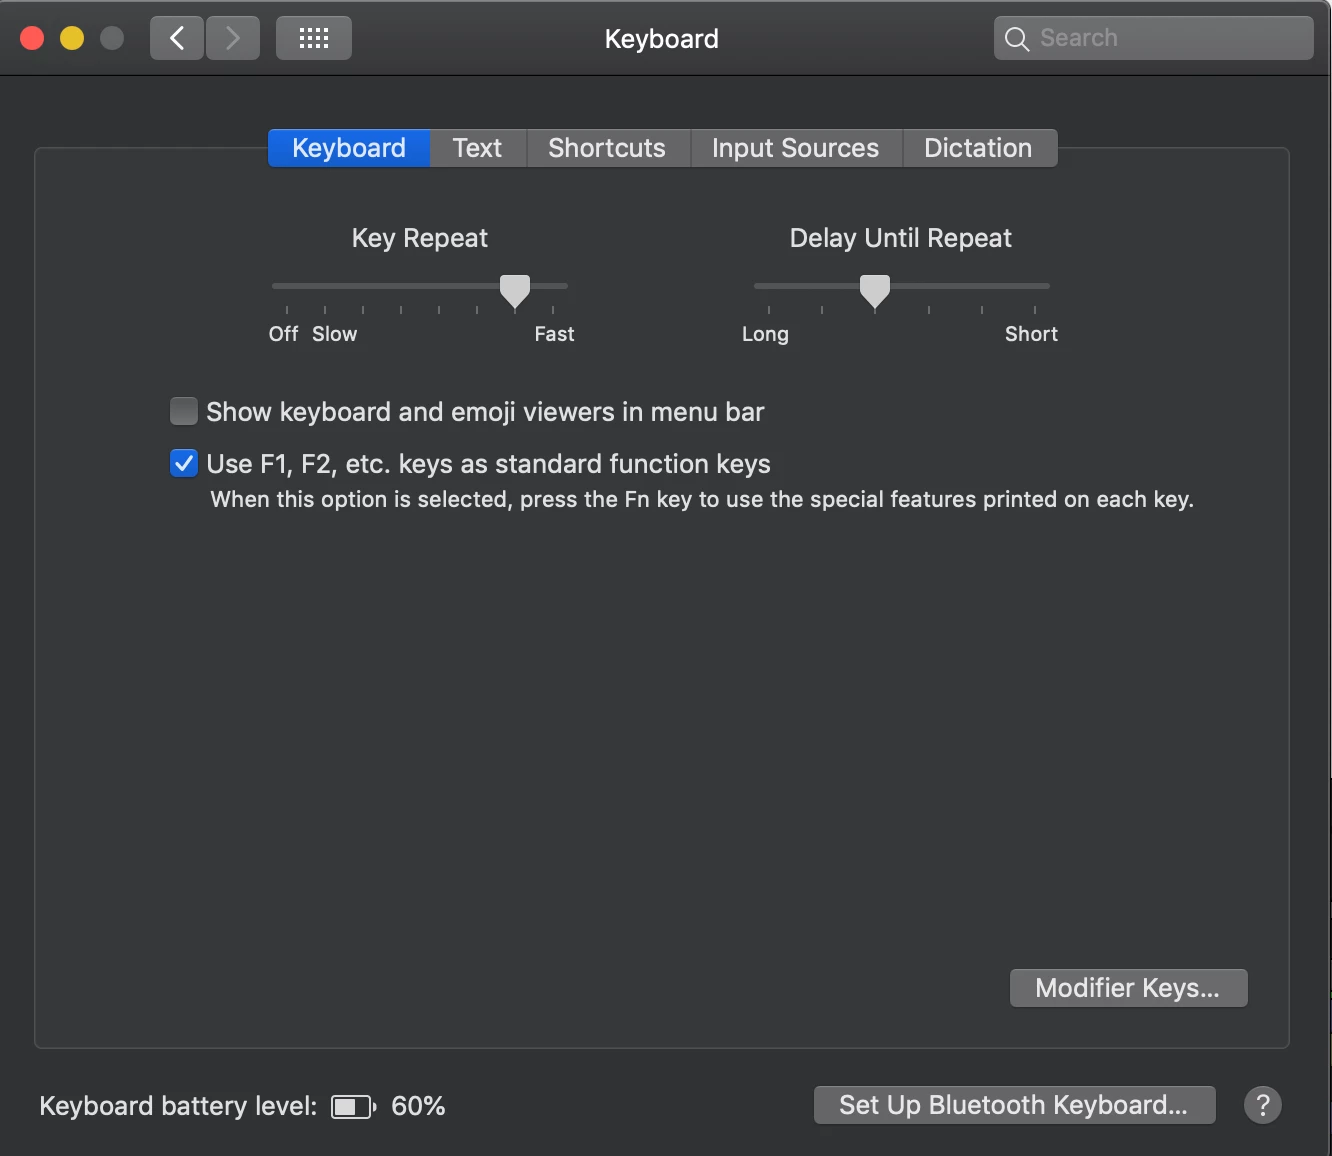Click the Keyboard battery level label
This screenshot has height=1156, width=1332.
pyautogui.click(x=178, y=1106)
